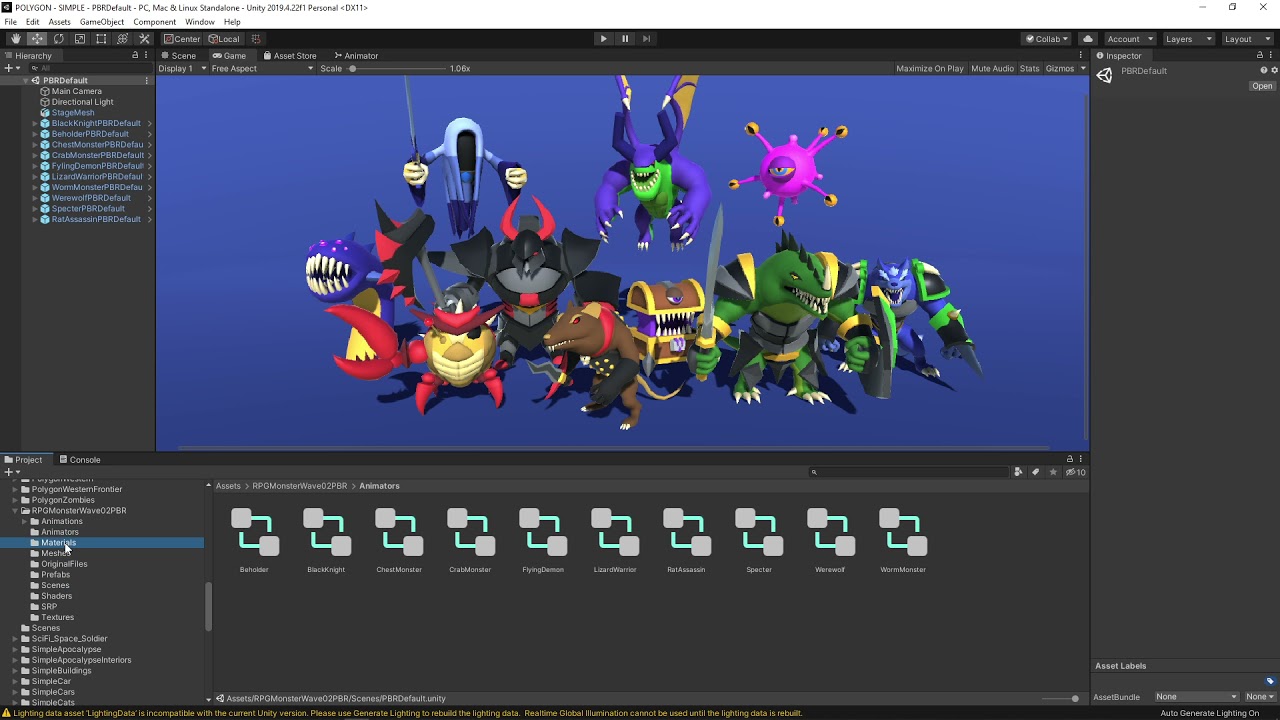1280x720 pixels.
Task: Select the Specter animator asset
Action: coord(758,541)
